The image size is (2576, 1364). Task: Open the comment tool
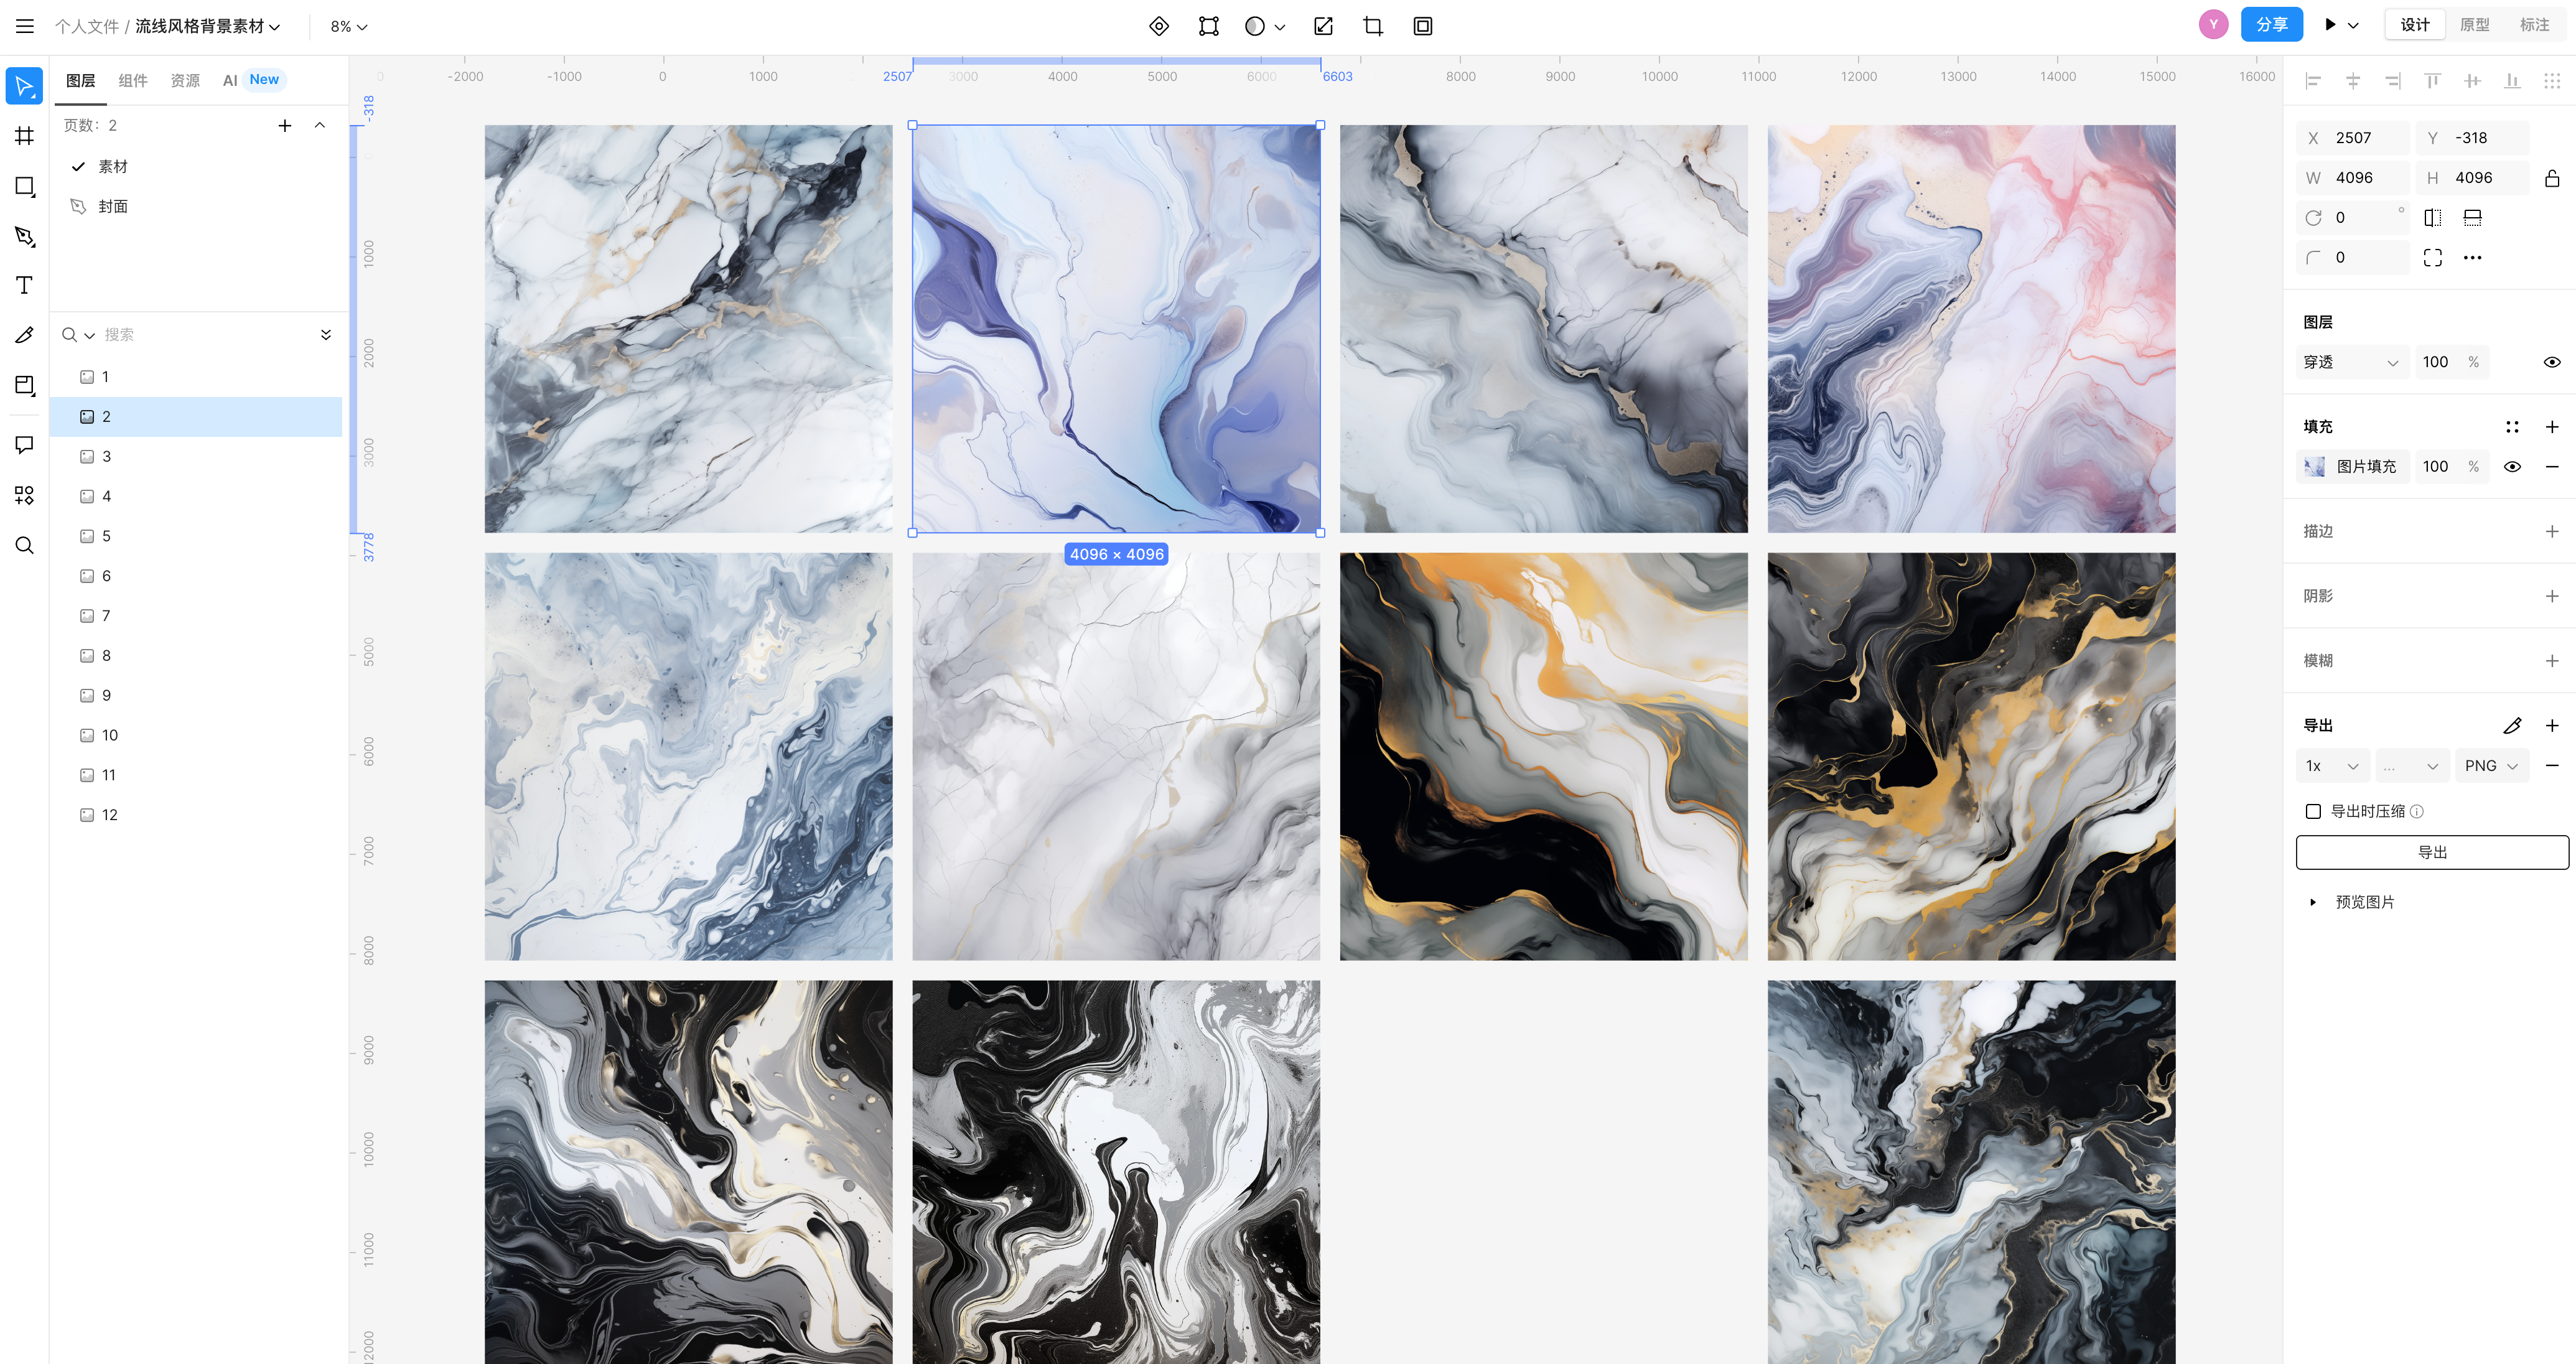pos(25,445)
